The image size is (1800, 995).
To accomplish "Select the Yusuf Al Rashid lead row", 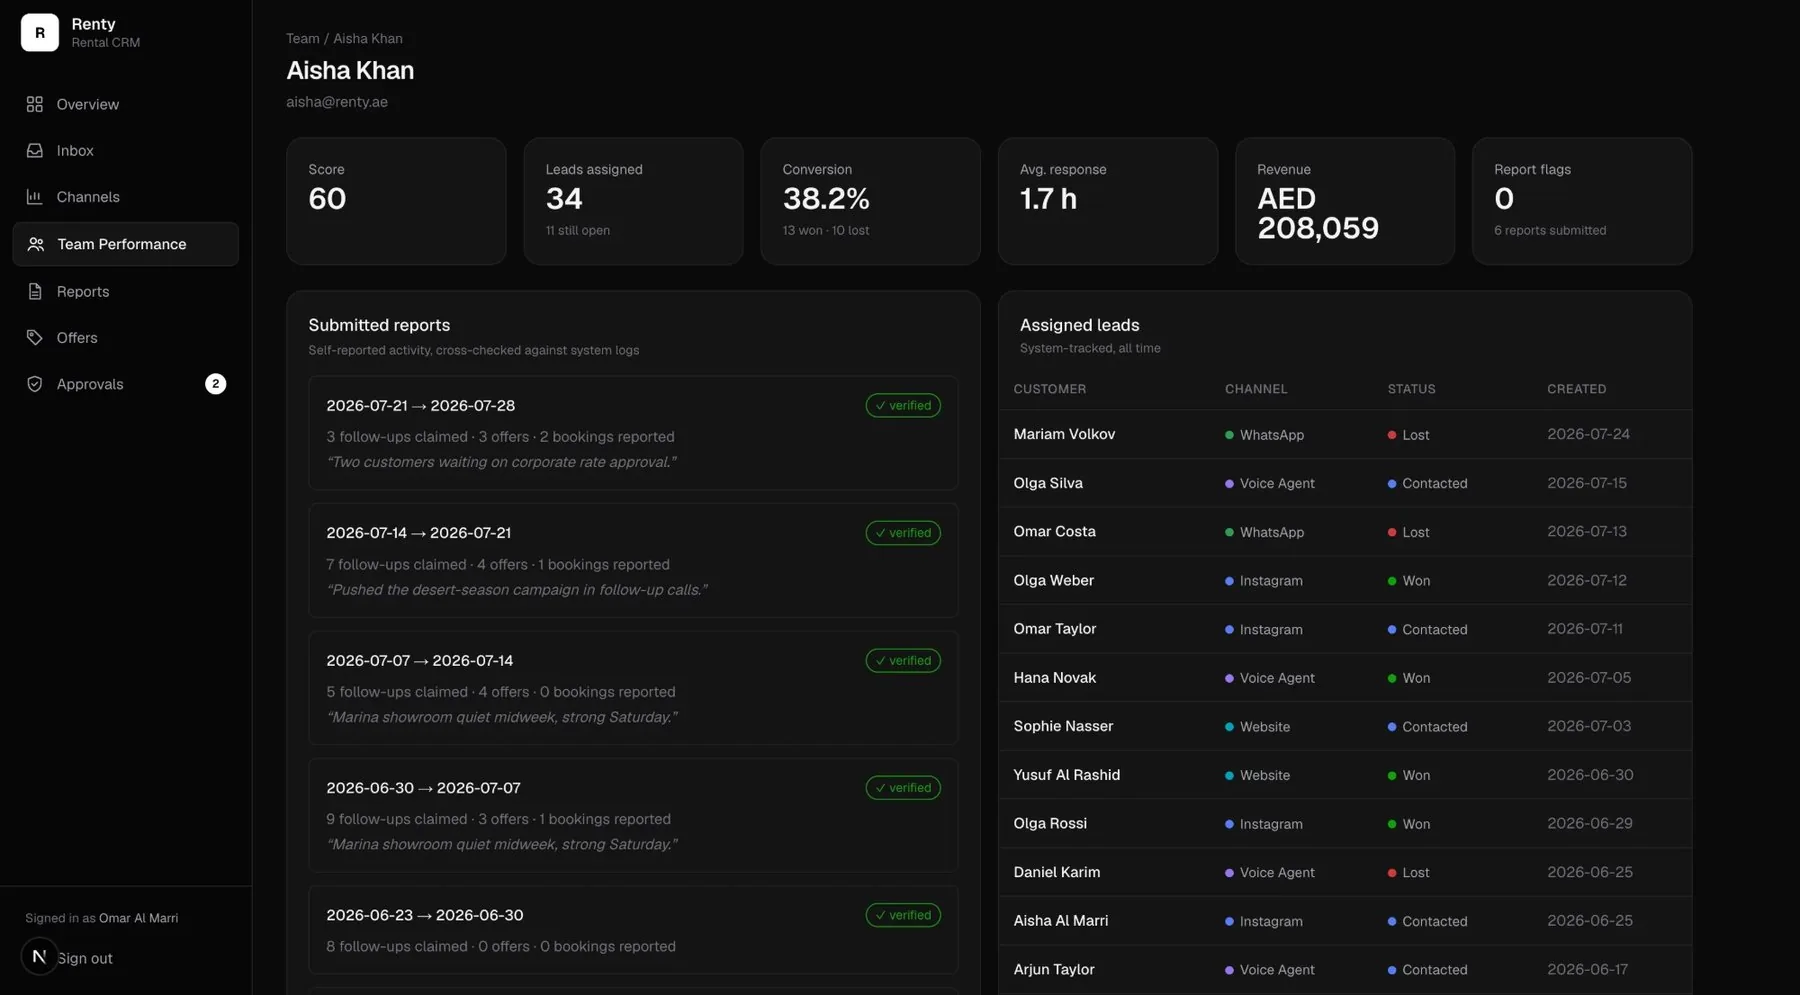I will click(x=1345, y=775).
